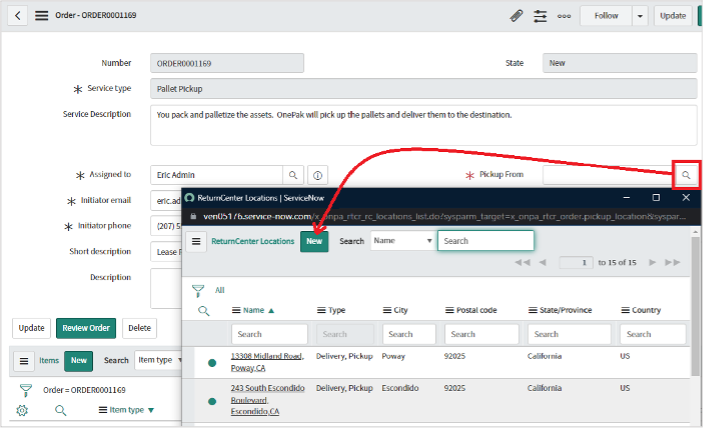
Task: Click the popup top Search box
Action: [486, 241]
